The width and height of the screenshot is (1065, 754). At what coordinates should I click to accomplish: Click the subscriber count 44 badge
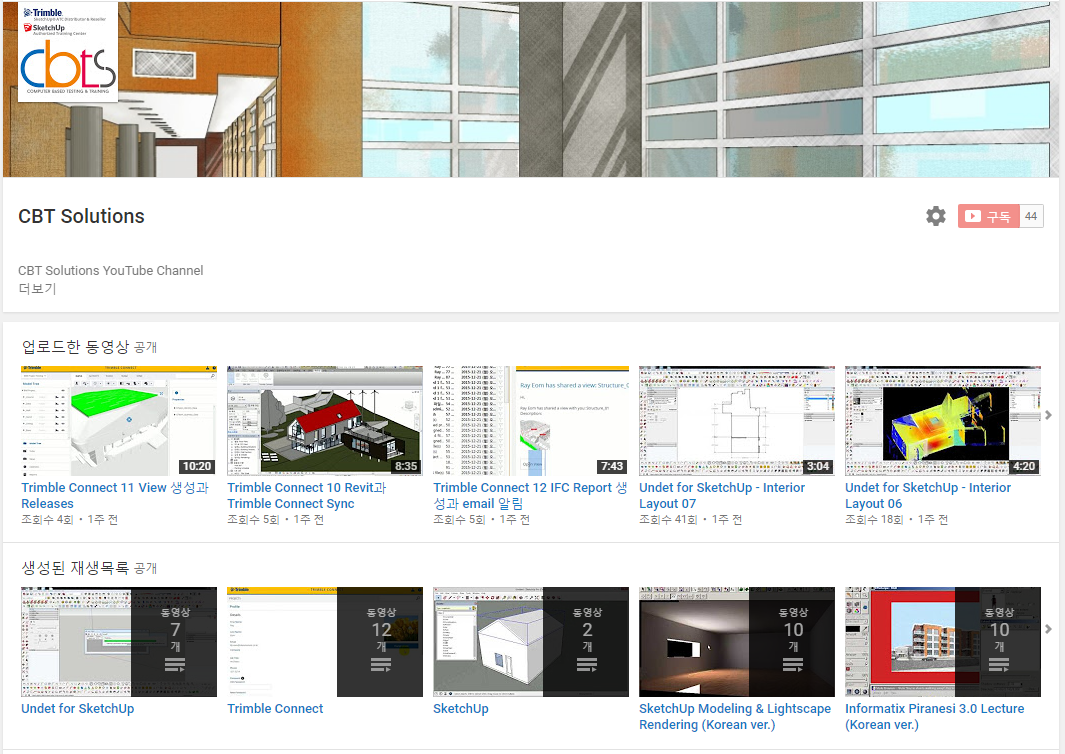(x=1031, y=216)
